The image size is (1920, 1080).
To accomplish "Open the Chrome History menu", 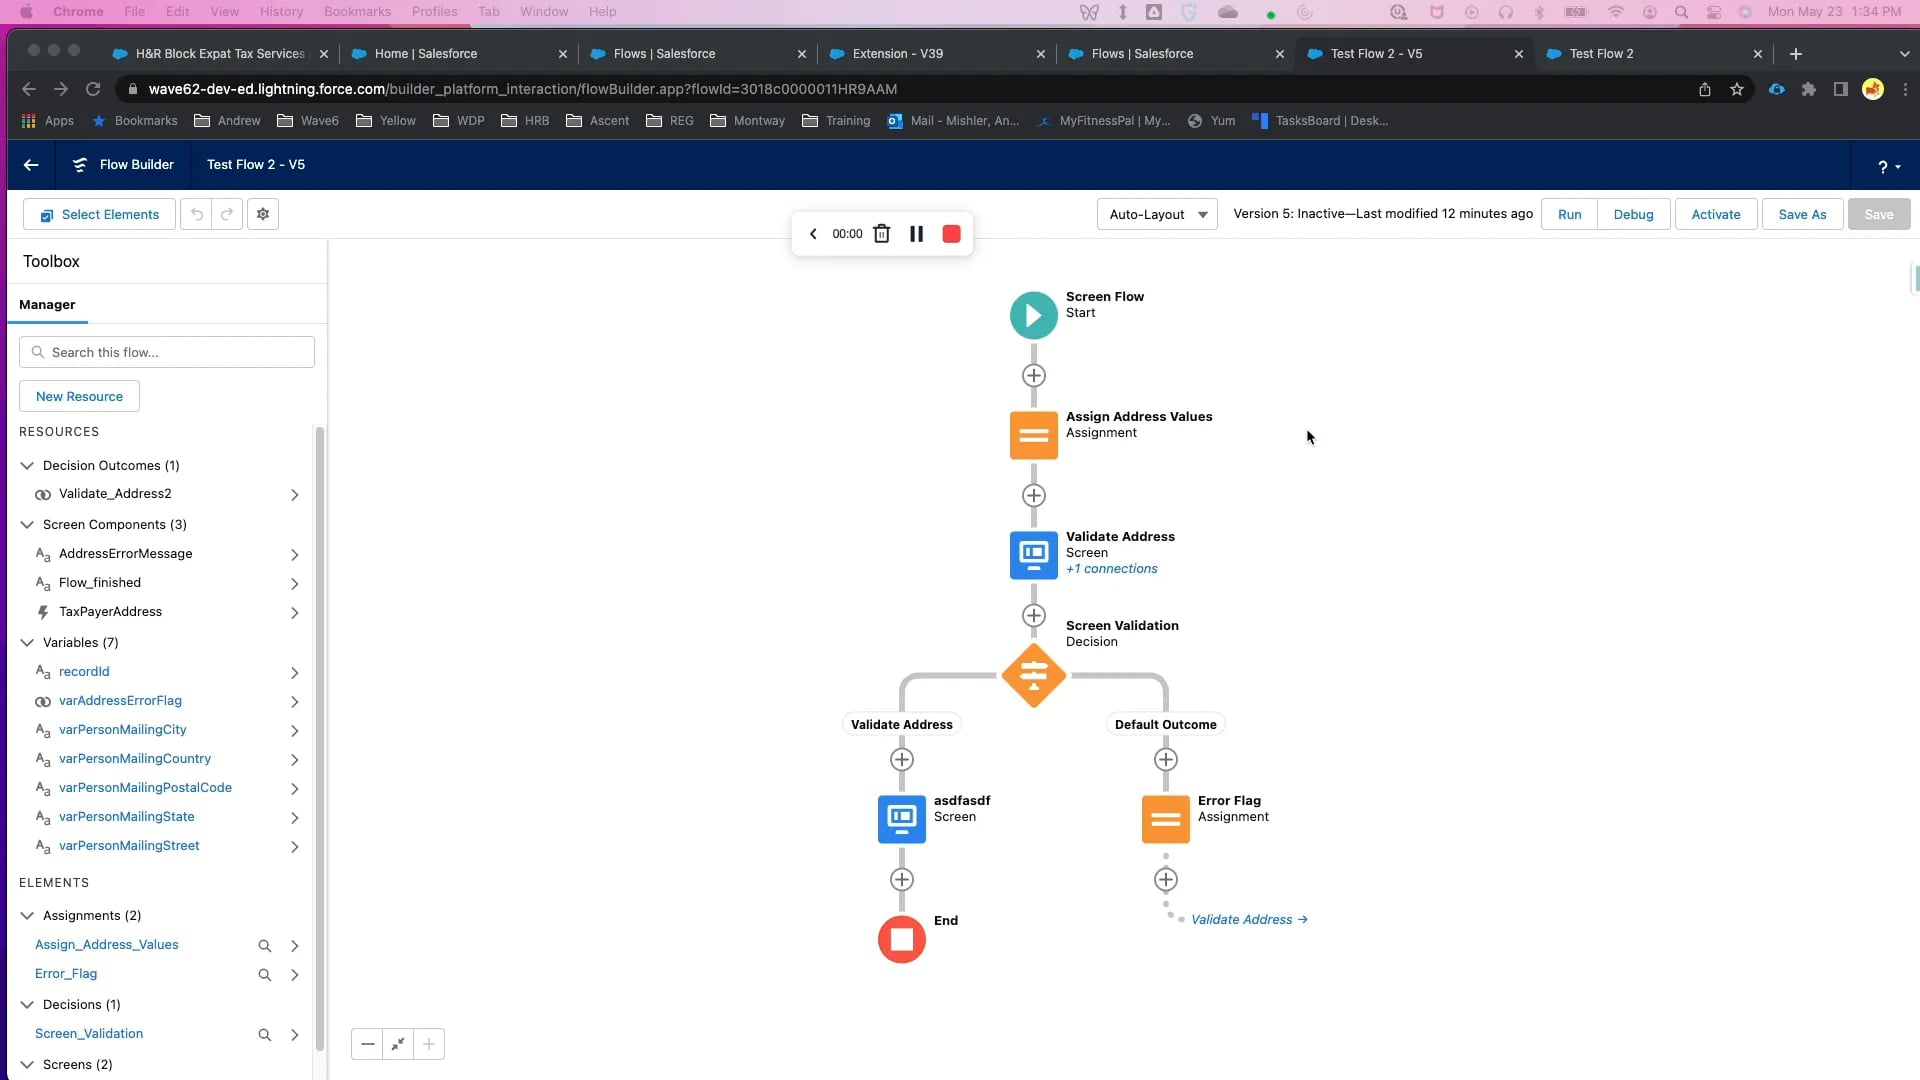I will 281,12.
